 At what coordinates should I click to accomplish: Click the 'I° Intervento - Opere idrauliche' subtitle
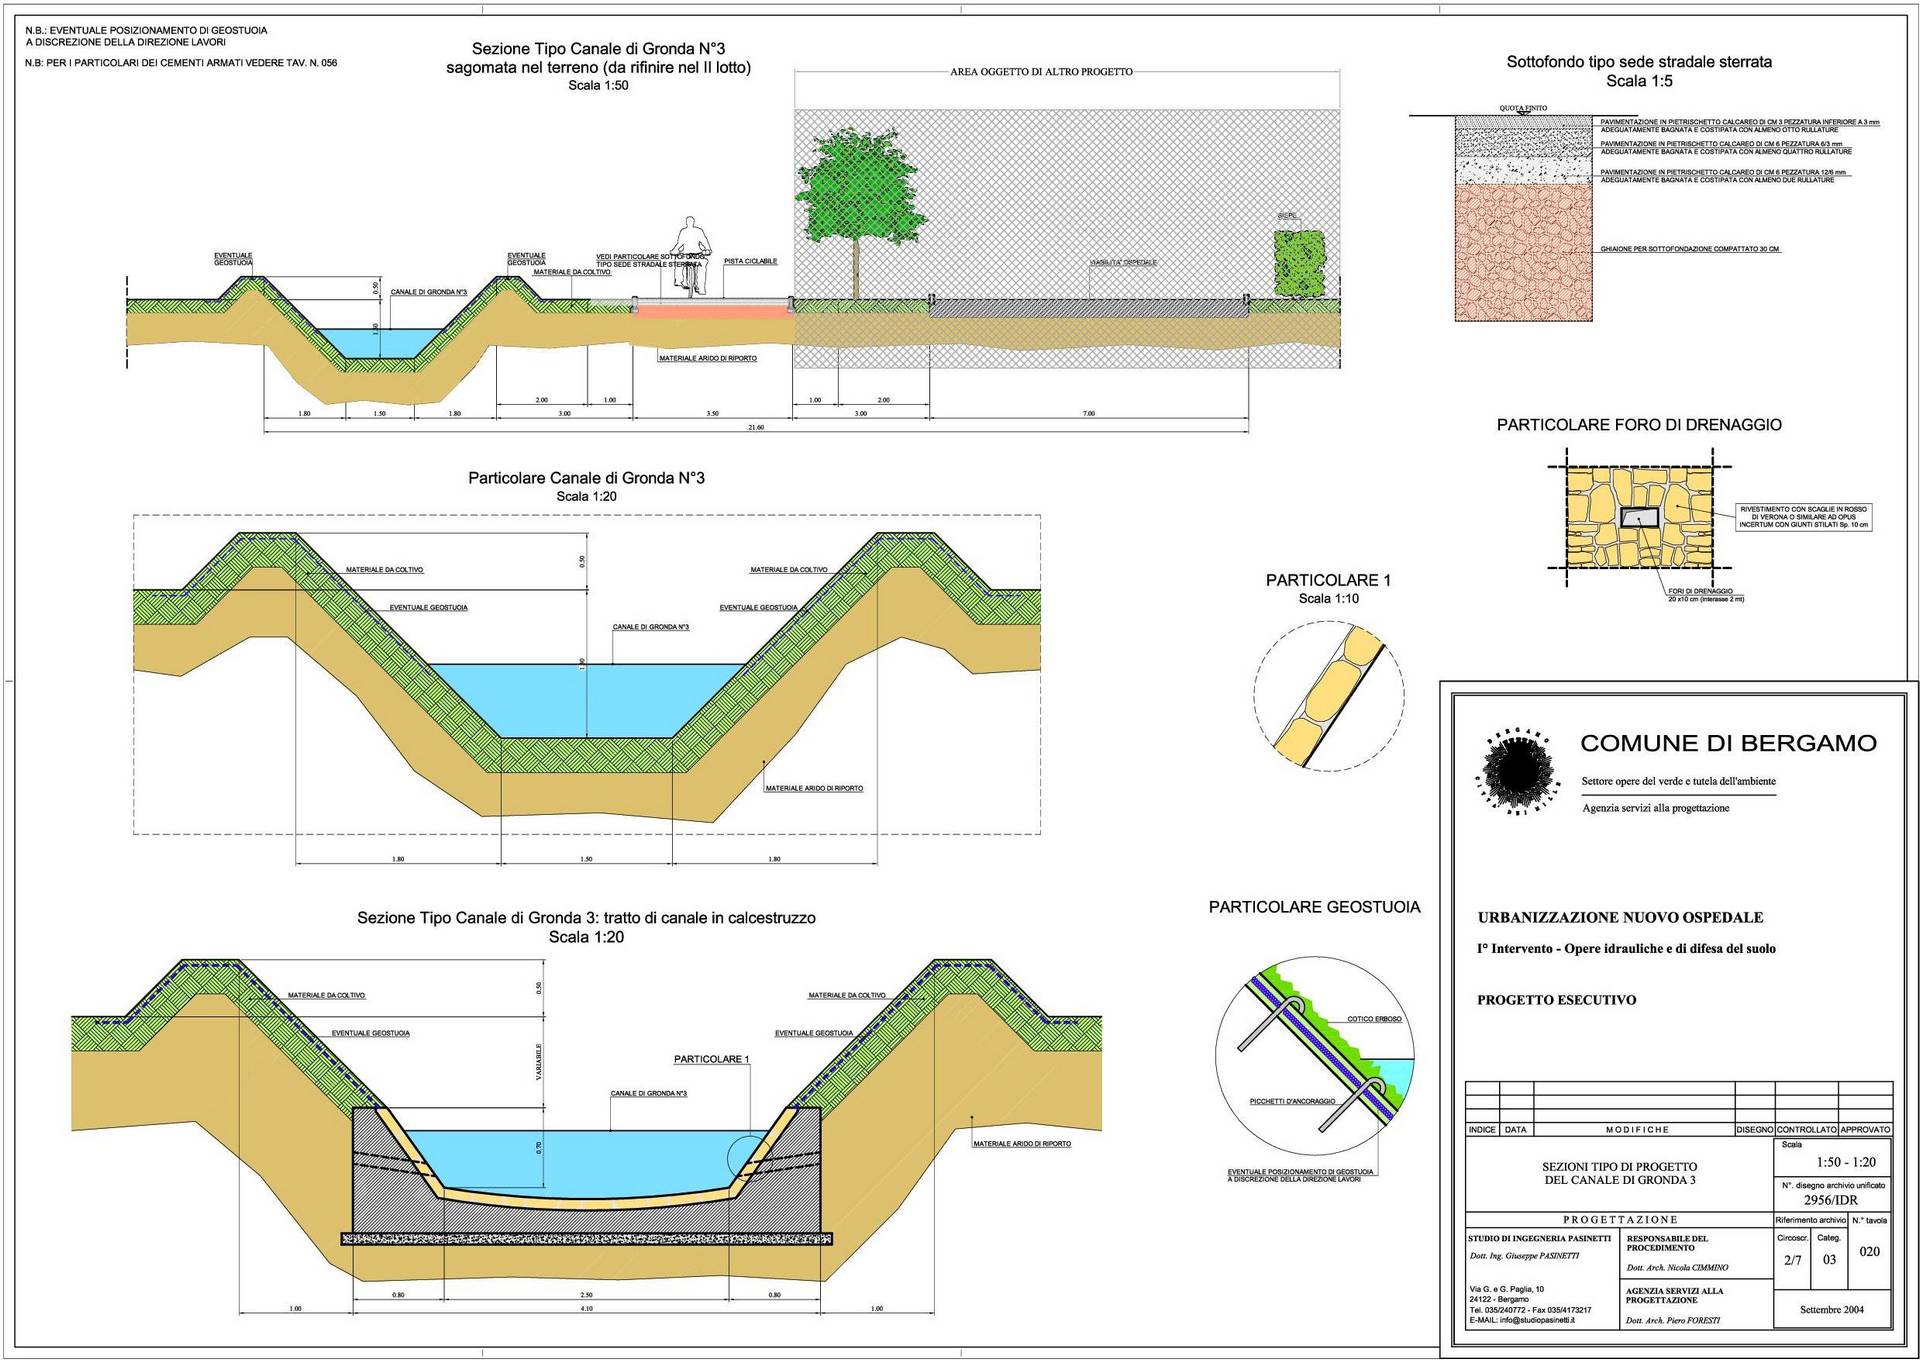point(1626,948)
